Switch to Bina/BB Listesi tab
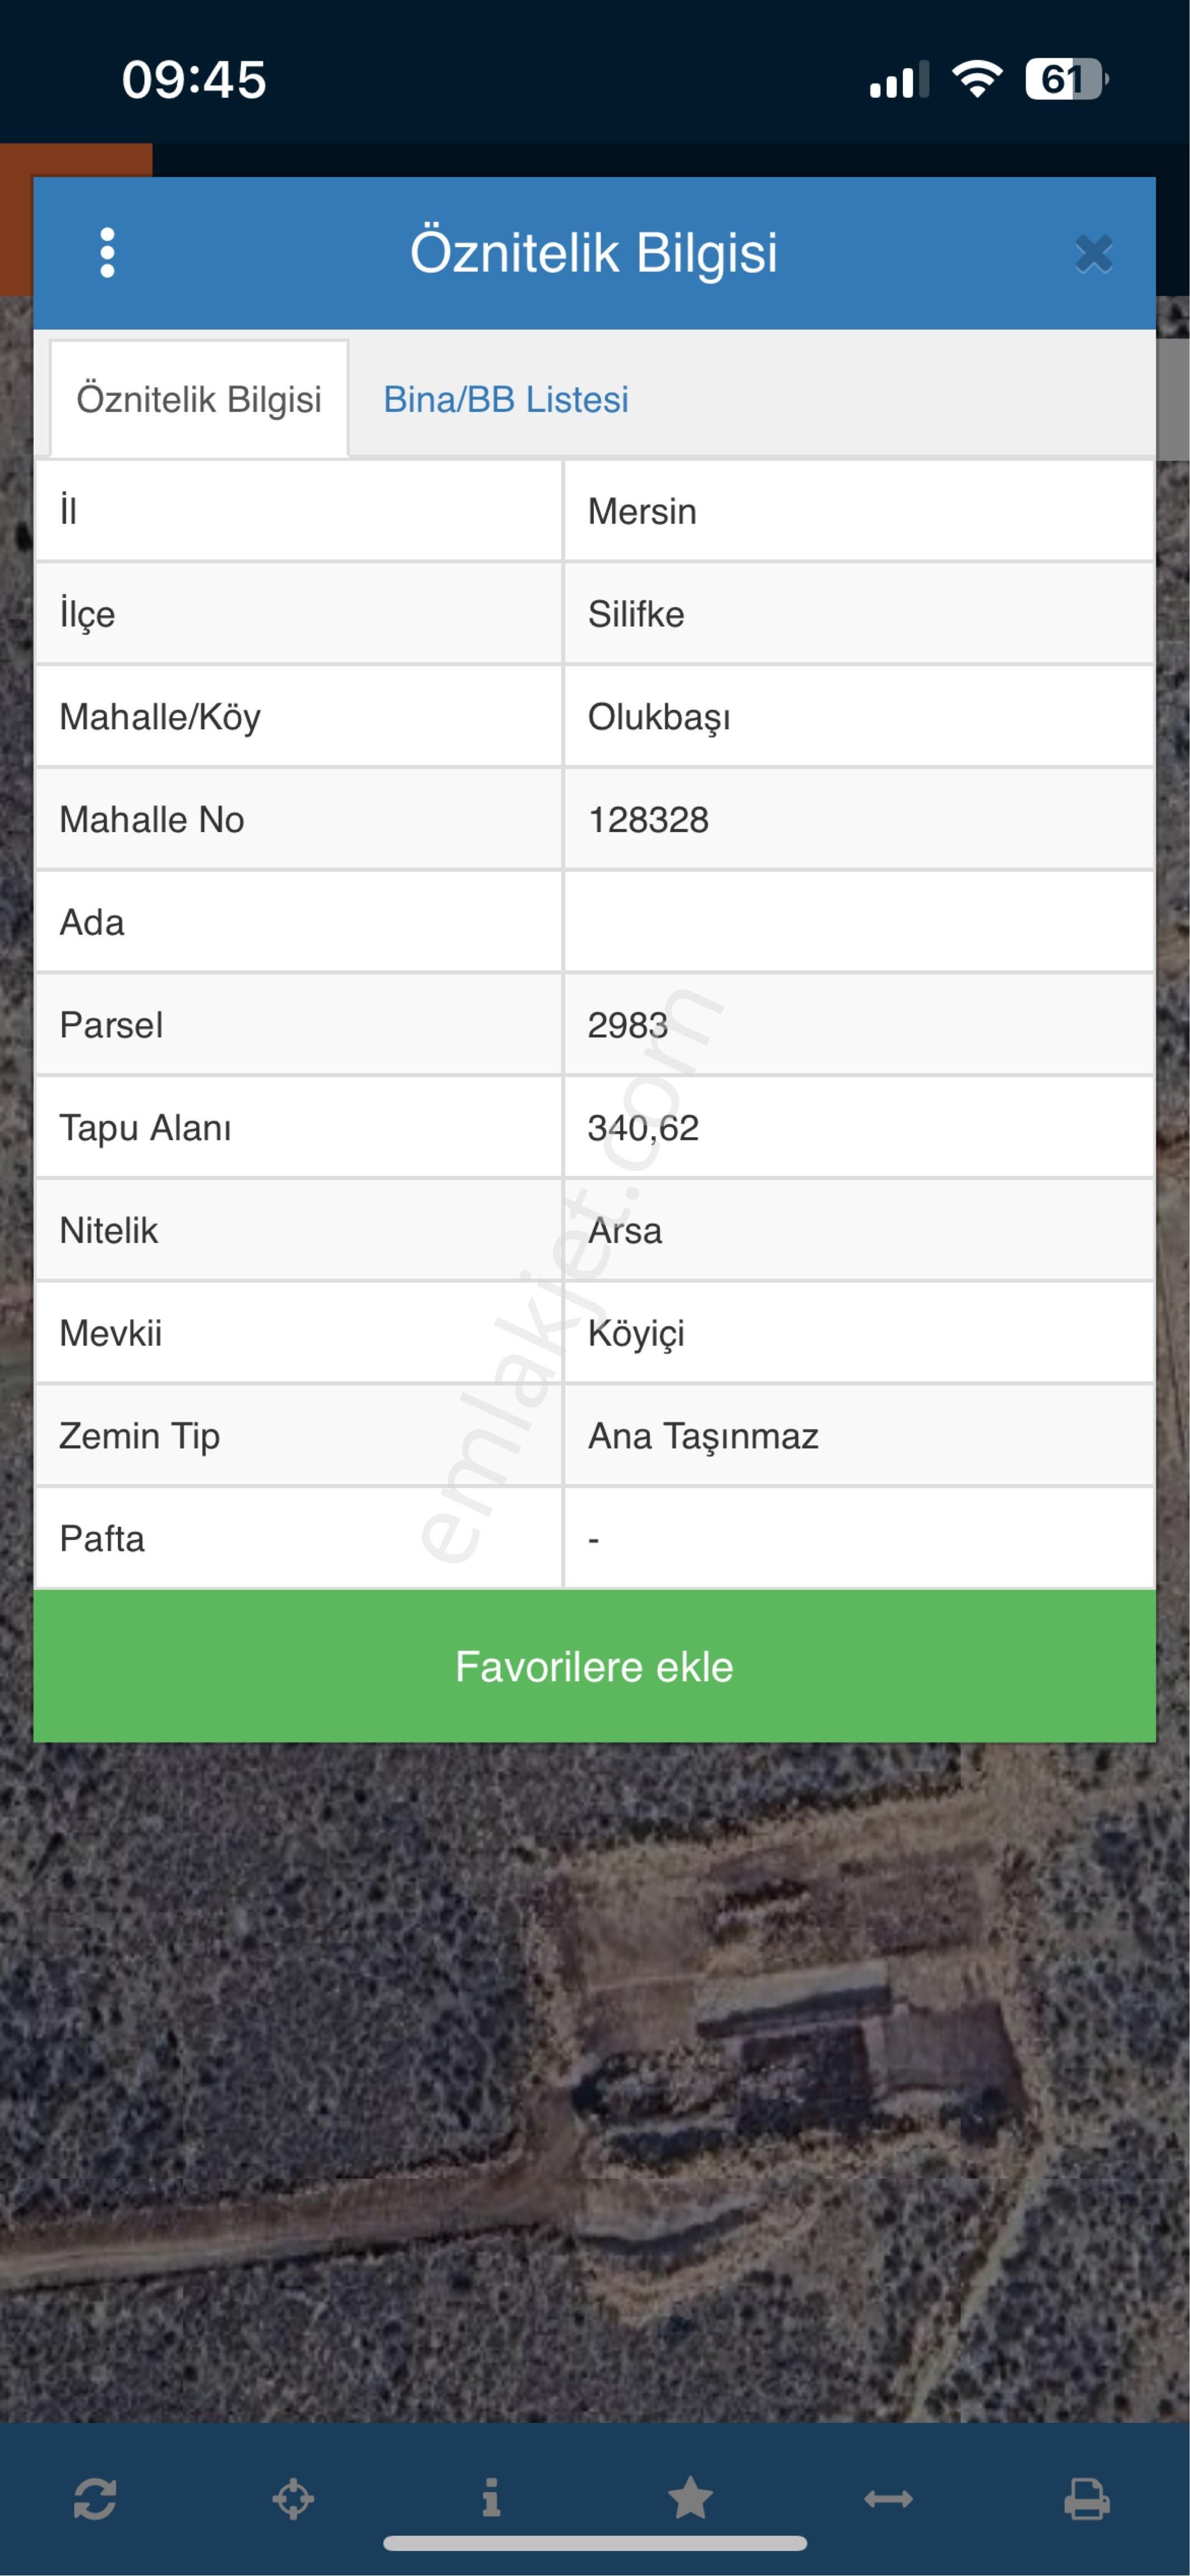1190x2576 pixels. coord(506,400)
